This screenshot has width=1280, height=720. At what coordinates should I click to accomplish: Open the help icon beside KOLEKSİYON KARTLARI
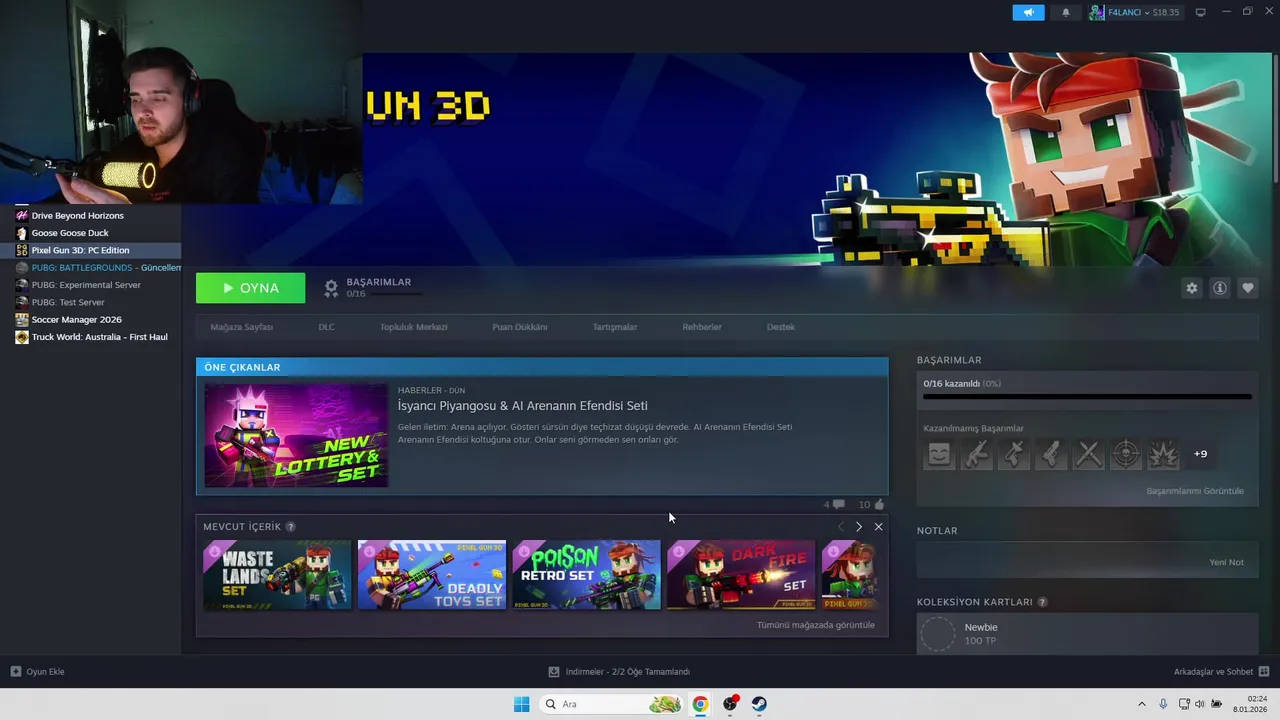1043,603
